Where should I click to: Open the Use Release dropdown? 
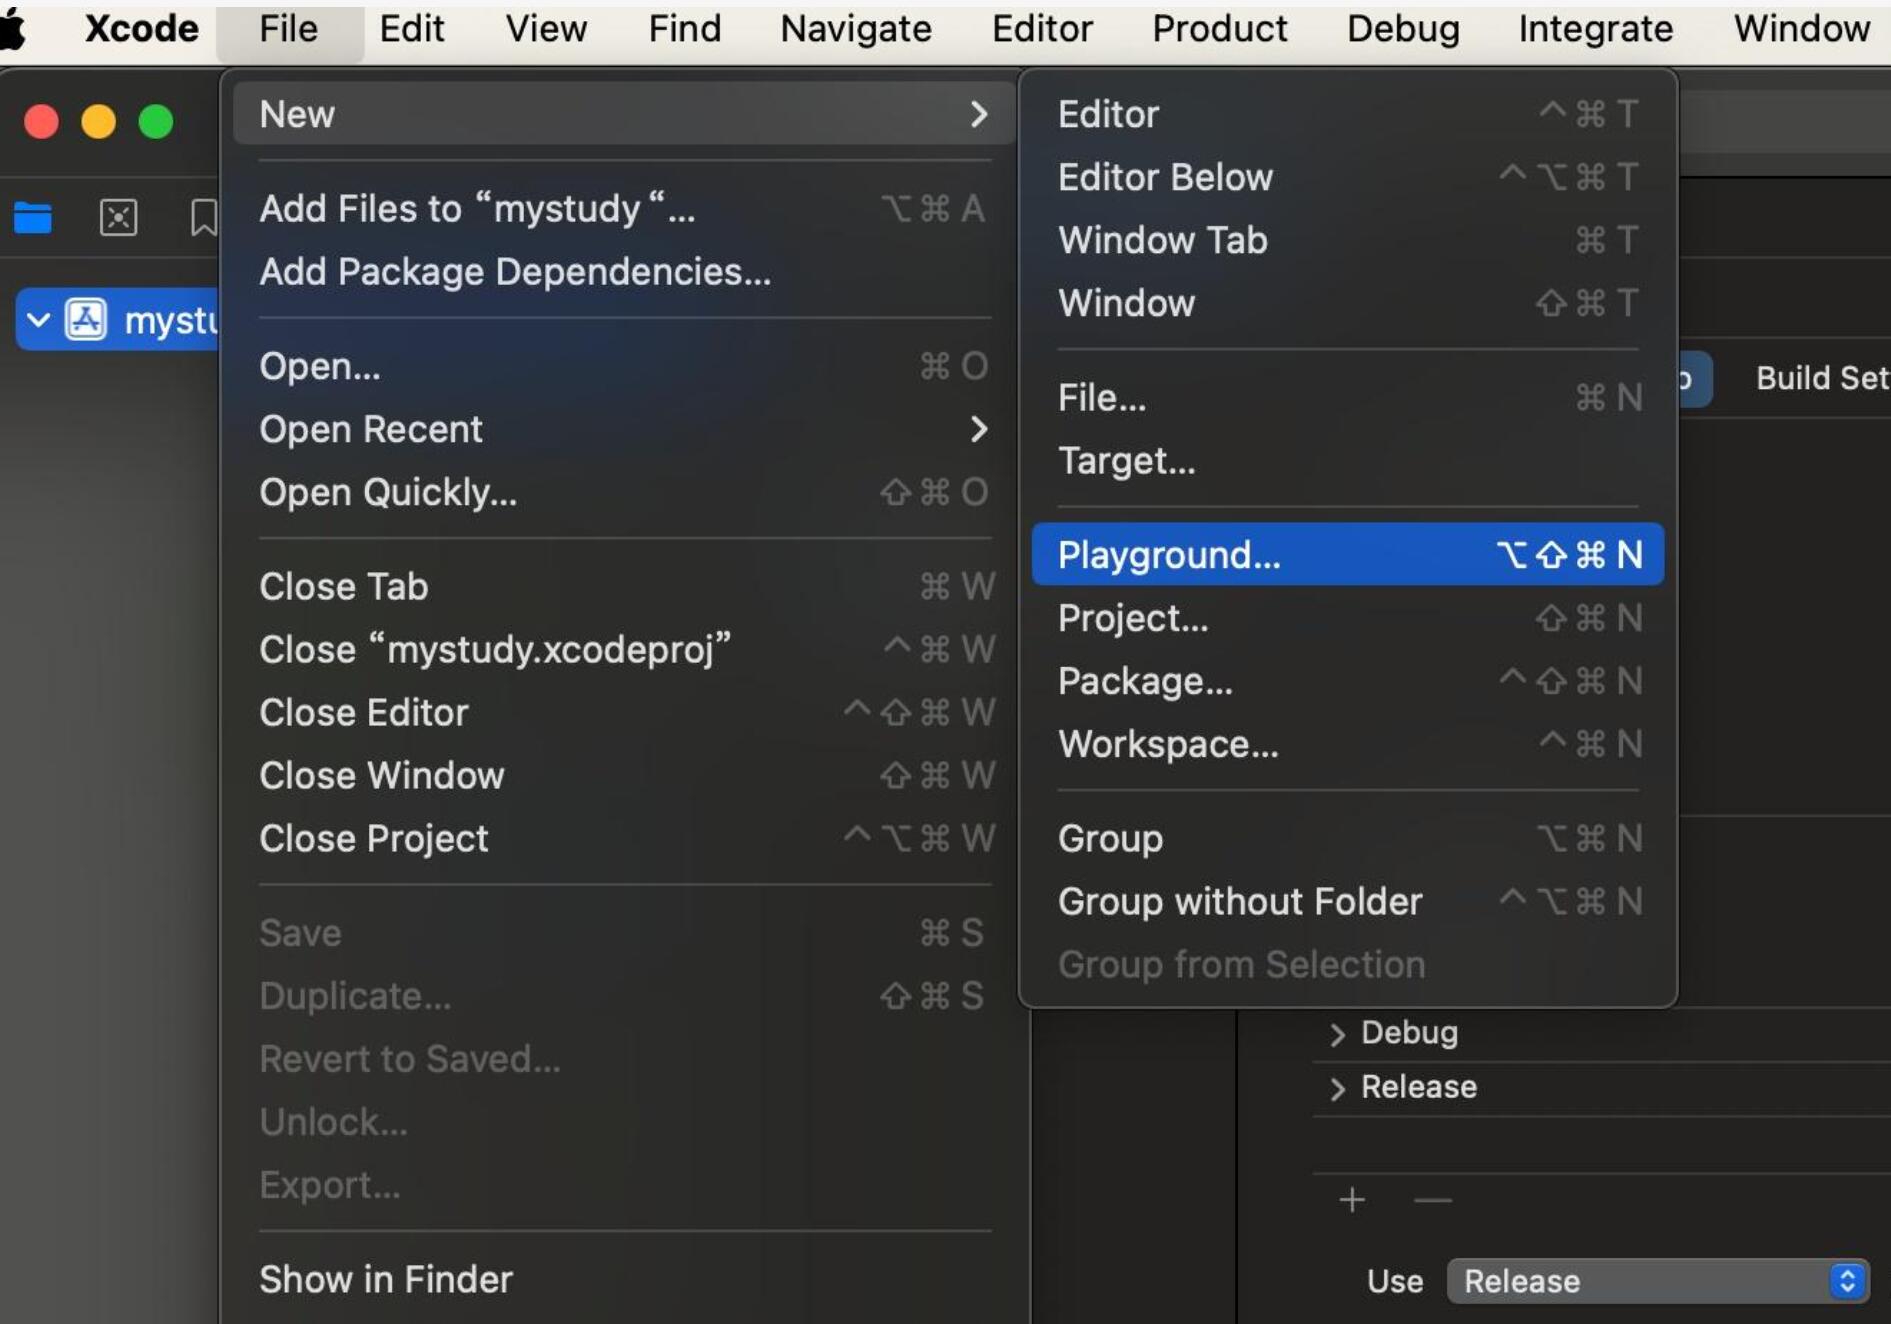(1657, 1281)
